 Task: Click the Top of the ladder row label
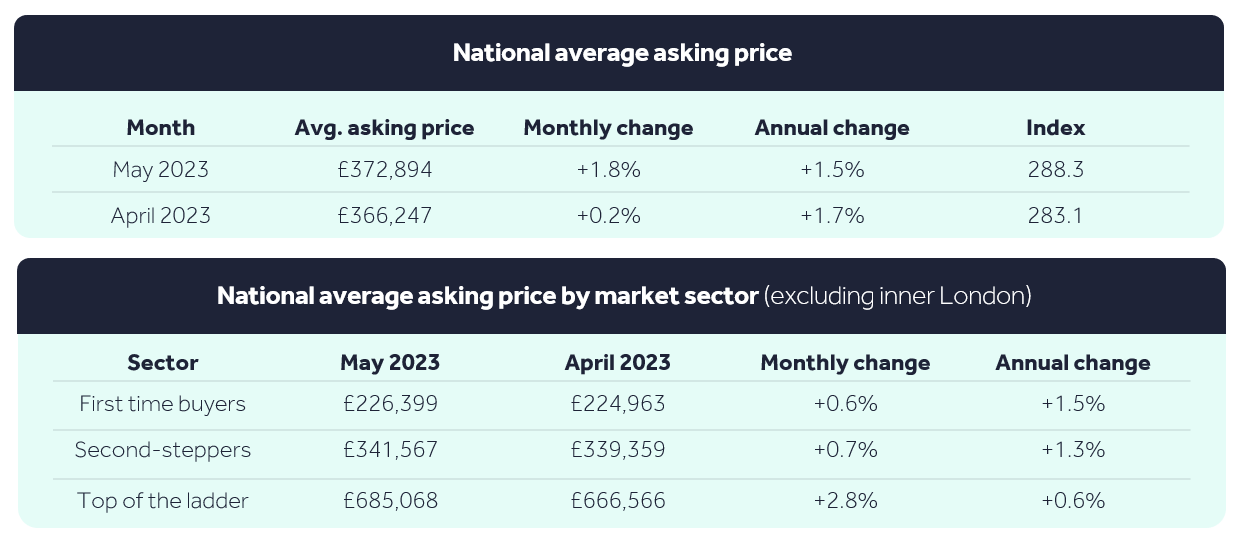coord(163,500)
